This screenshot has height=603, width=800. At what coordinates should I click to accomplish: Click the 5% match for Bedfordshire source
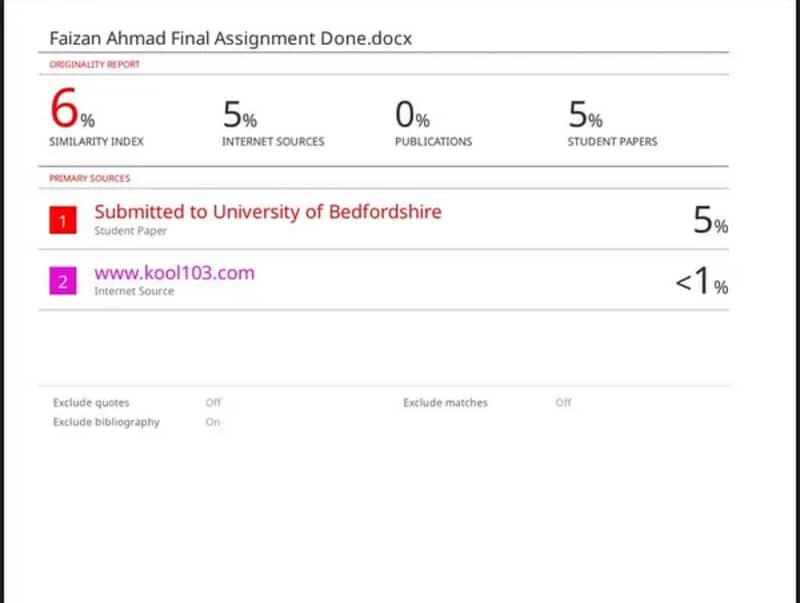710,220
